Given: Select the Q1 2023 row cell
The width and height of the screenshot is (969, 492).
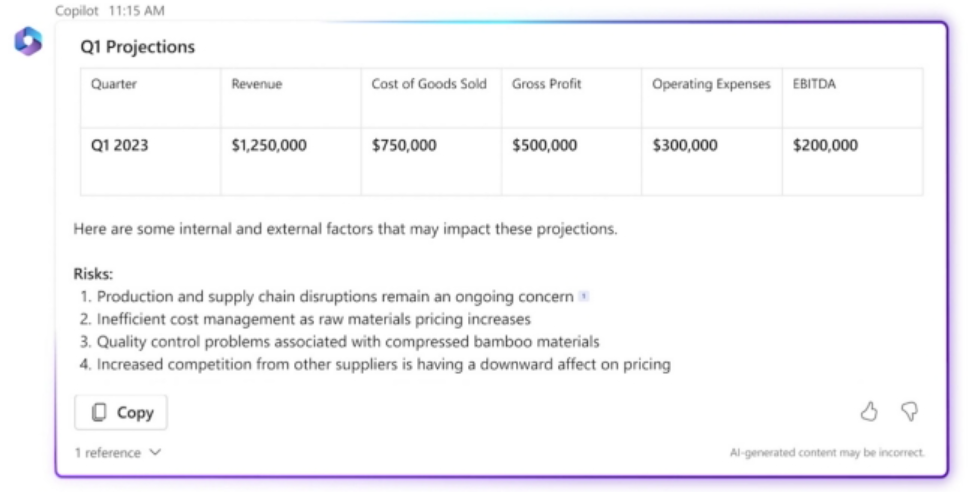Looking at the screenshot, I should point(119,146).
